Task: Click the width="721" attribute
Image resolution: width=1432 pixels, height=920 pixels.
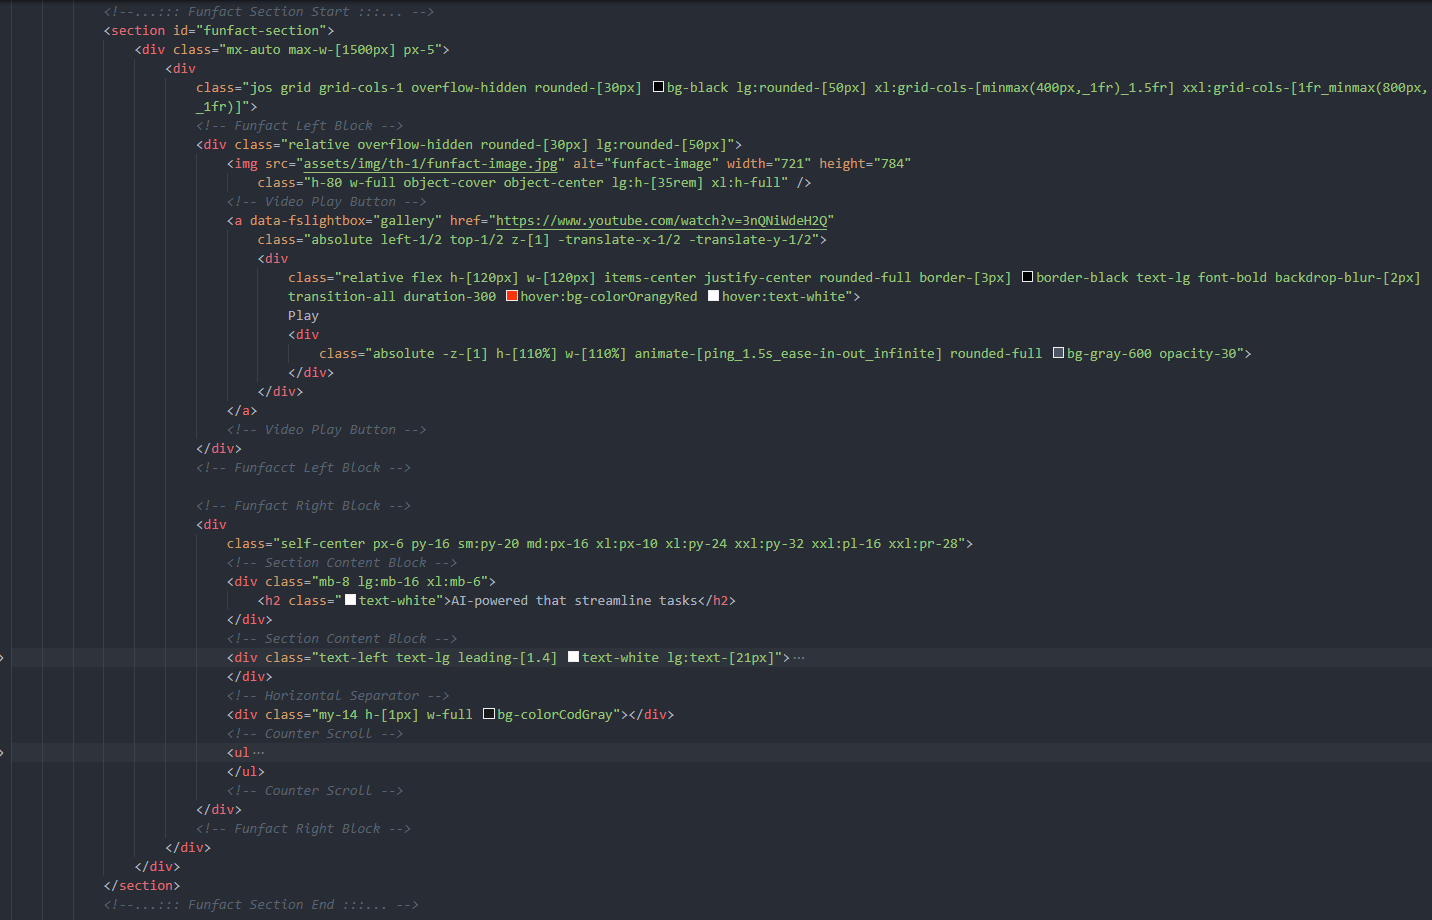Action: point(768,163)
